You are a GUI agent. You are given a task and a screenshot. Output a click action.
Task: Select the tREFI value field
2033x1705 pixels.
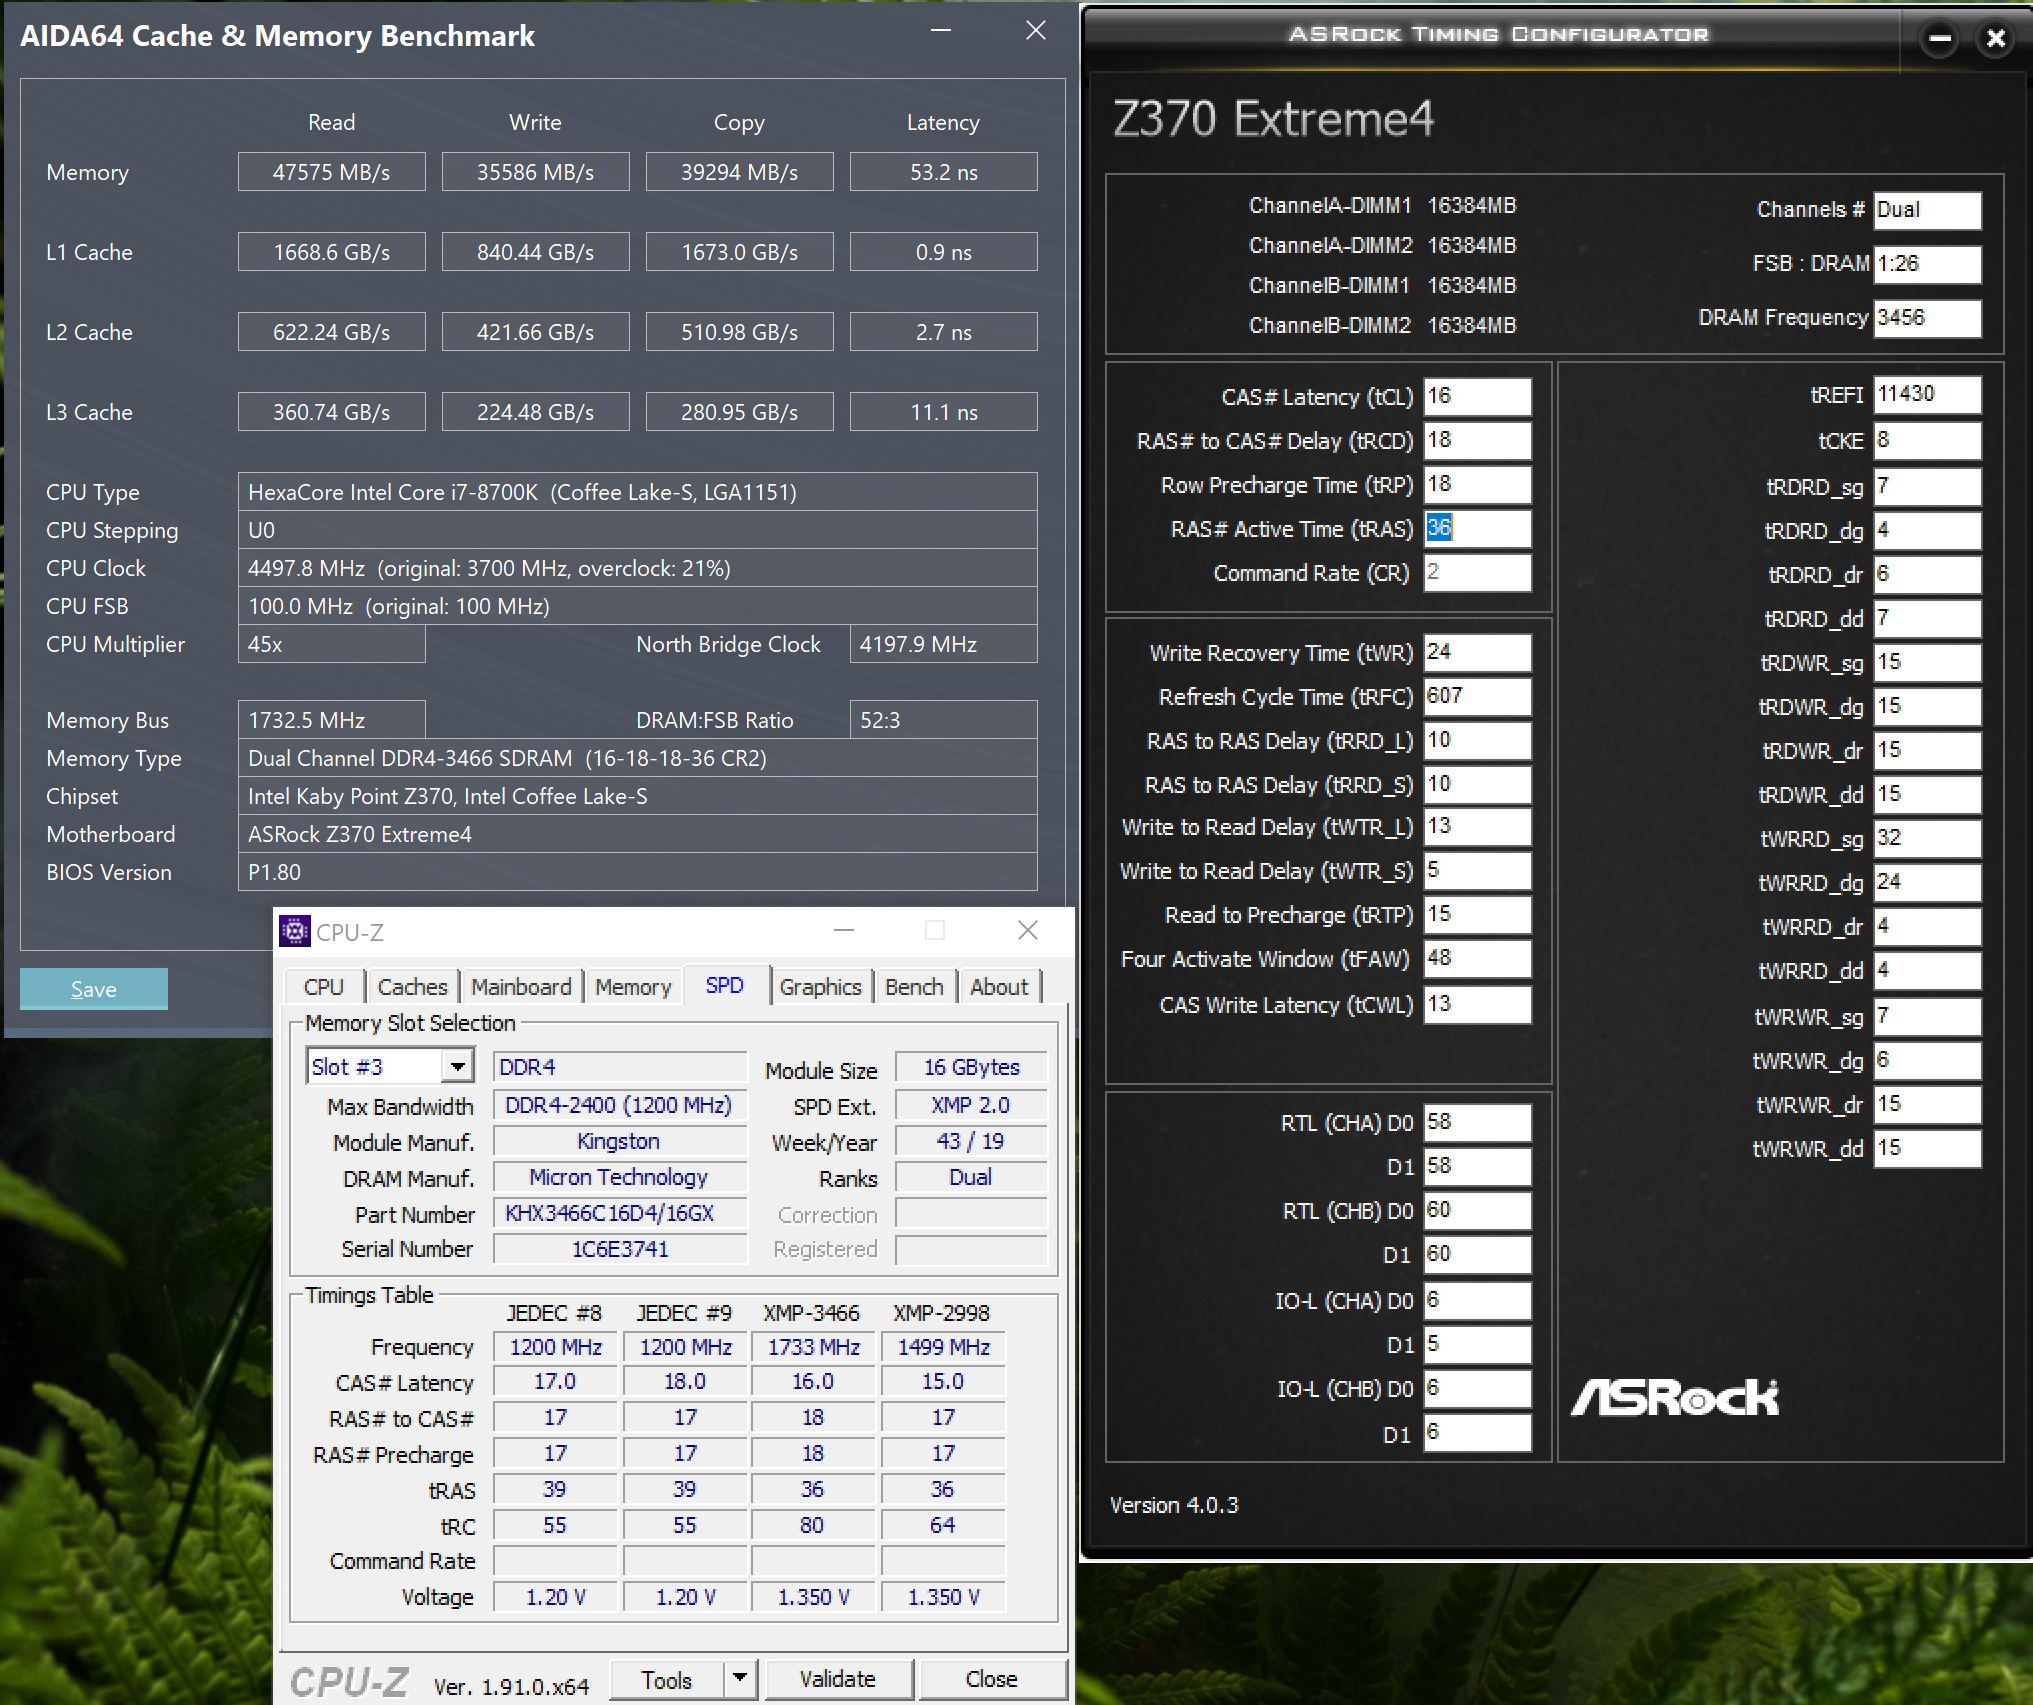point(1926,395)
